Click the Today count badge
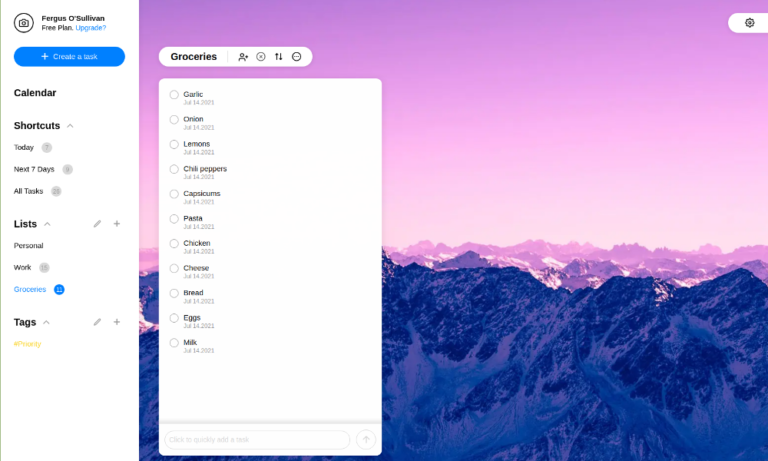The width and height of the screenshot is (768, 461). 47,147
